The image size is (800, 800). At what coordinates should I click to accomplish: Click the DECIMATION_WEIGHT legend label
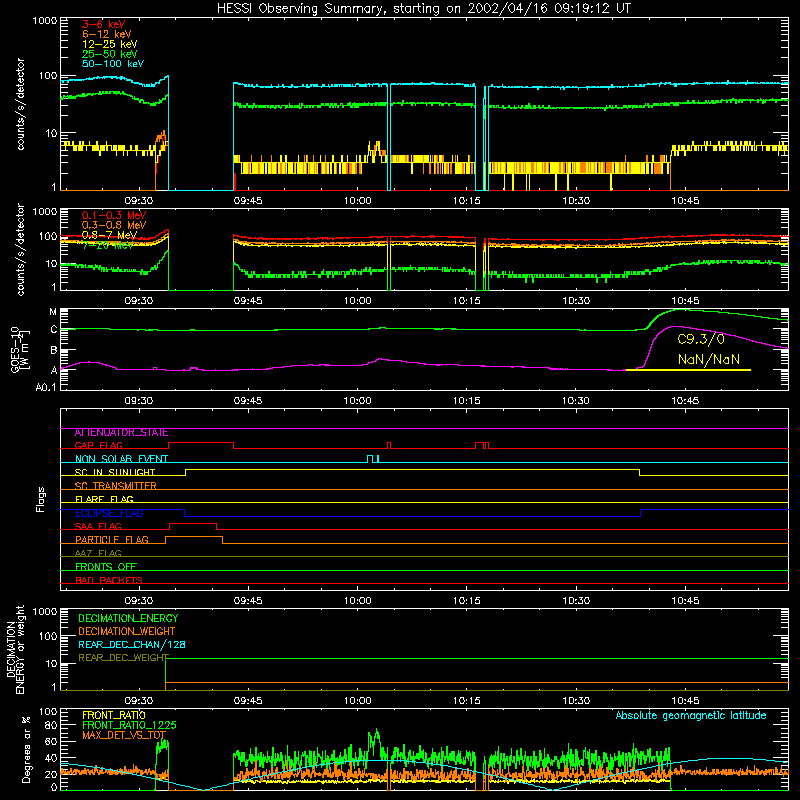click(127, 632)
